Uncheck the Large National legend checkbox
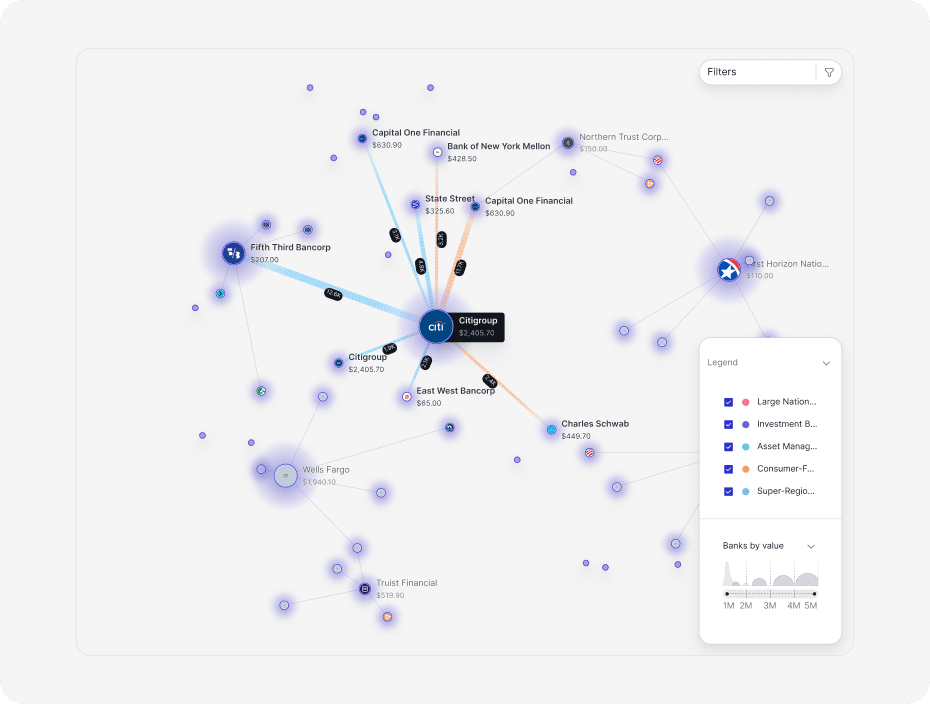This screenshot has width=930, height=704. point(729,402)
